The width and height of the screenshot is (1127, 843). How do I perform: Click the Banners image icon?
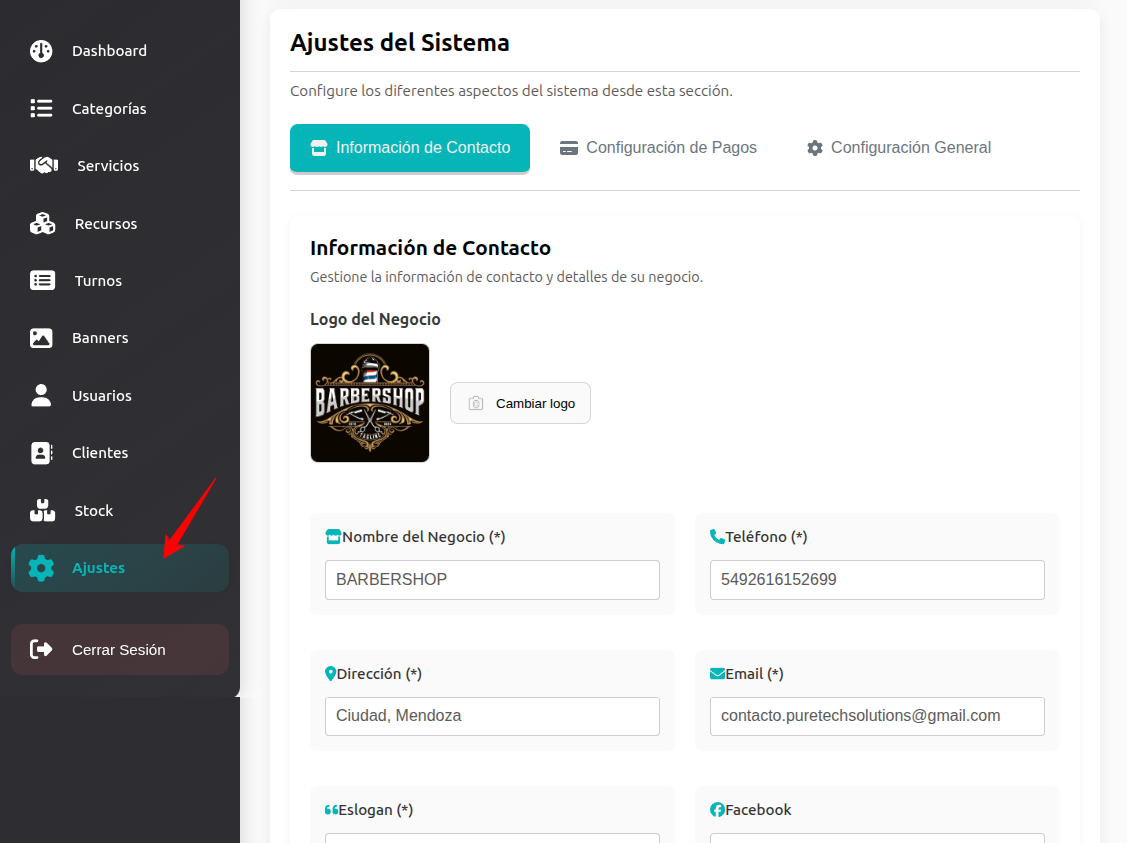(x=41, y=338)
